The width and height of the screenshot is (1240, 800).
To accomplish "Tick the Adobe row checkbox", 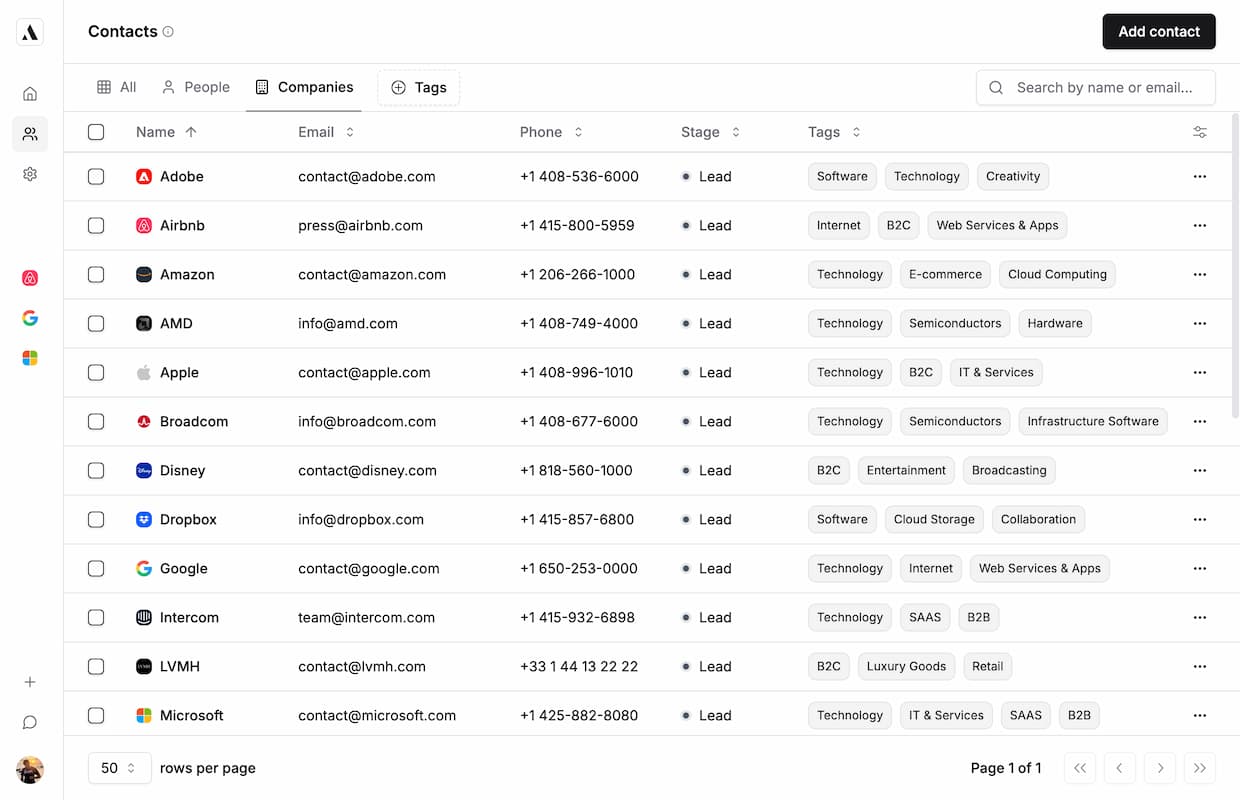I will 96,176.
